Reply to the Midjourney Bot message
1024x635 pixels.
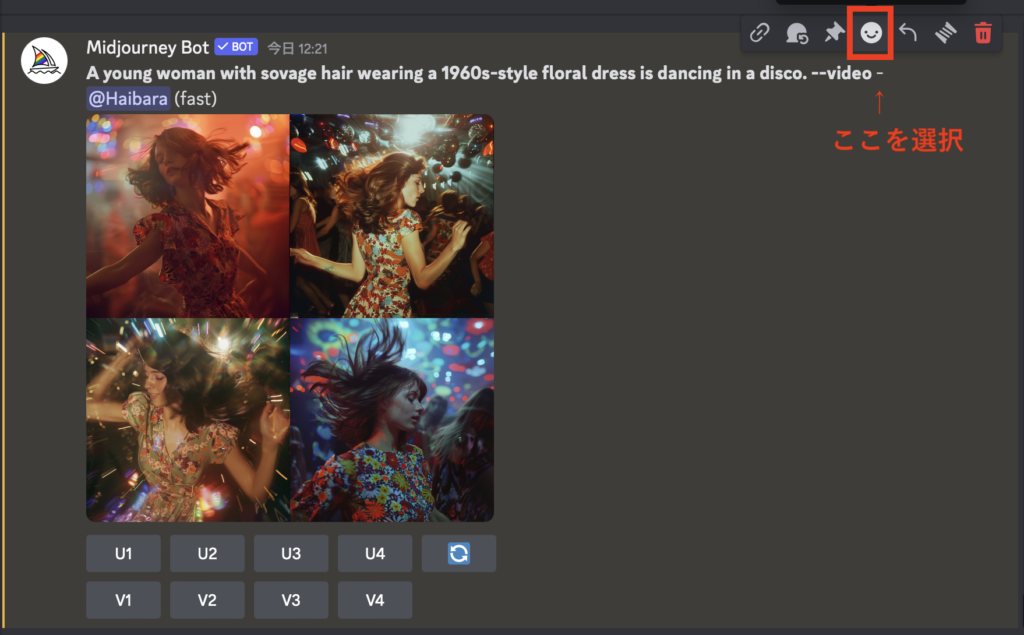pos(908,33)
